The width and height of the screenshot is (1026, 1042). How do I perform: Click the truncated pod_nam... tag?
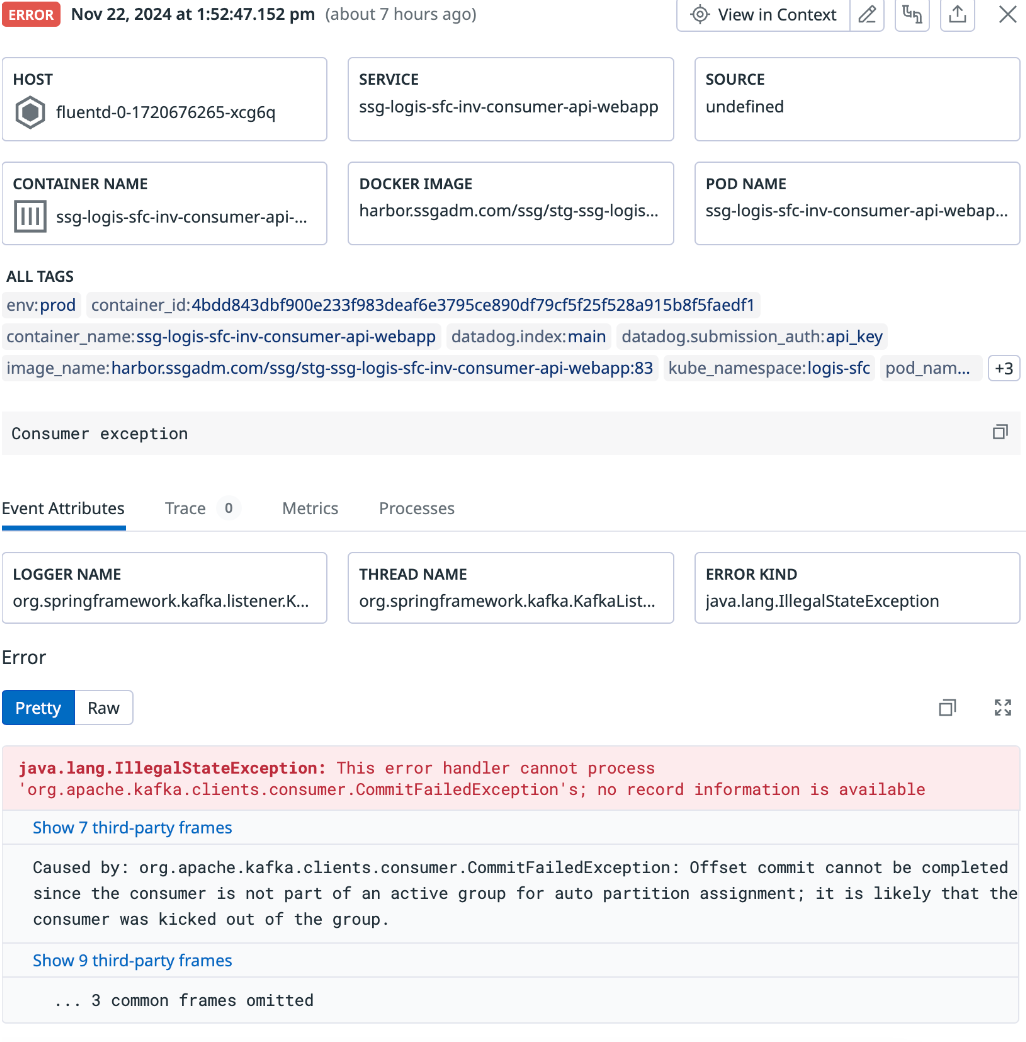(931, 368)
